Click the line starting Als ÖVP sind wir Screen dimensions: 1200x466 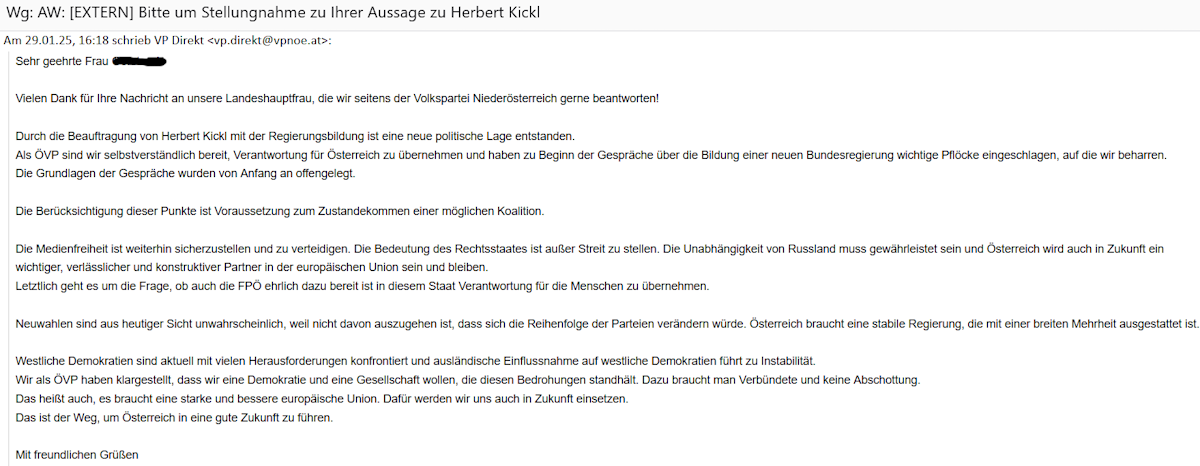click(591, 155)
